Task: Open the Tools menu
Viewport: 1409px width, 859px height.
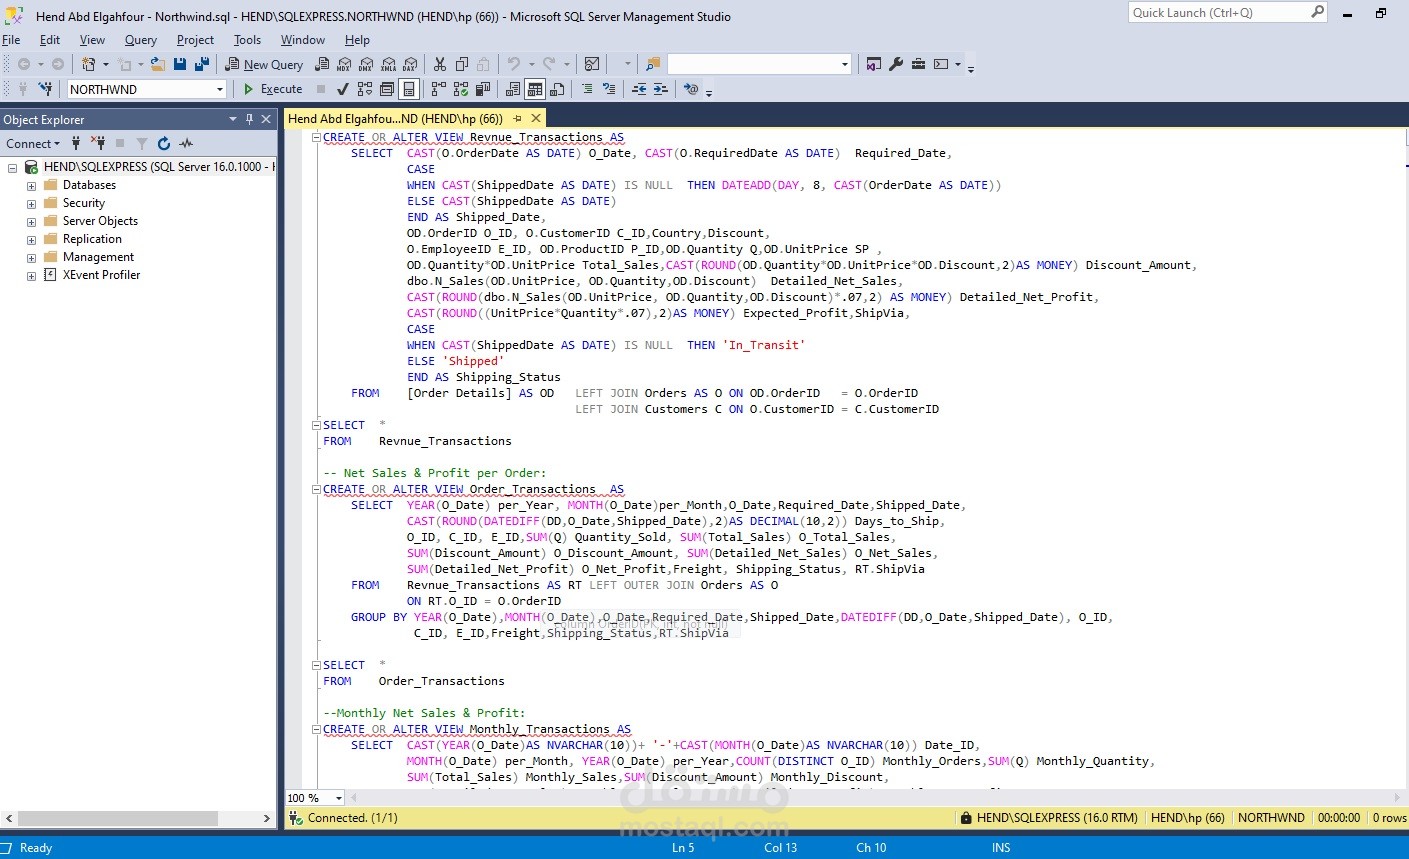Action: [x=247, y=40]
